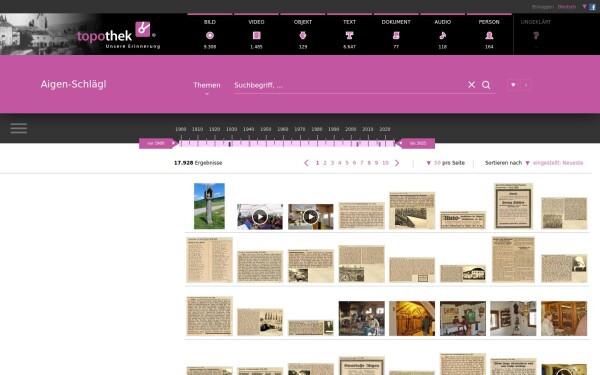
Task: Filter by AUDIO note icon
Action: pos(442,36)
